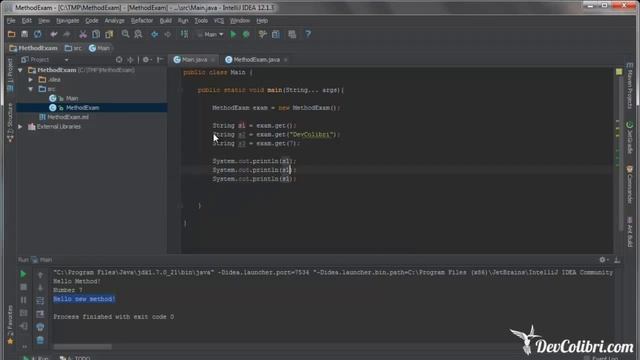Image resolution: width=640 pixels, height=360 pixels.
Task: Open the Run menu
Action: pyautogui.click(x=183, y=20)
